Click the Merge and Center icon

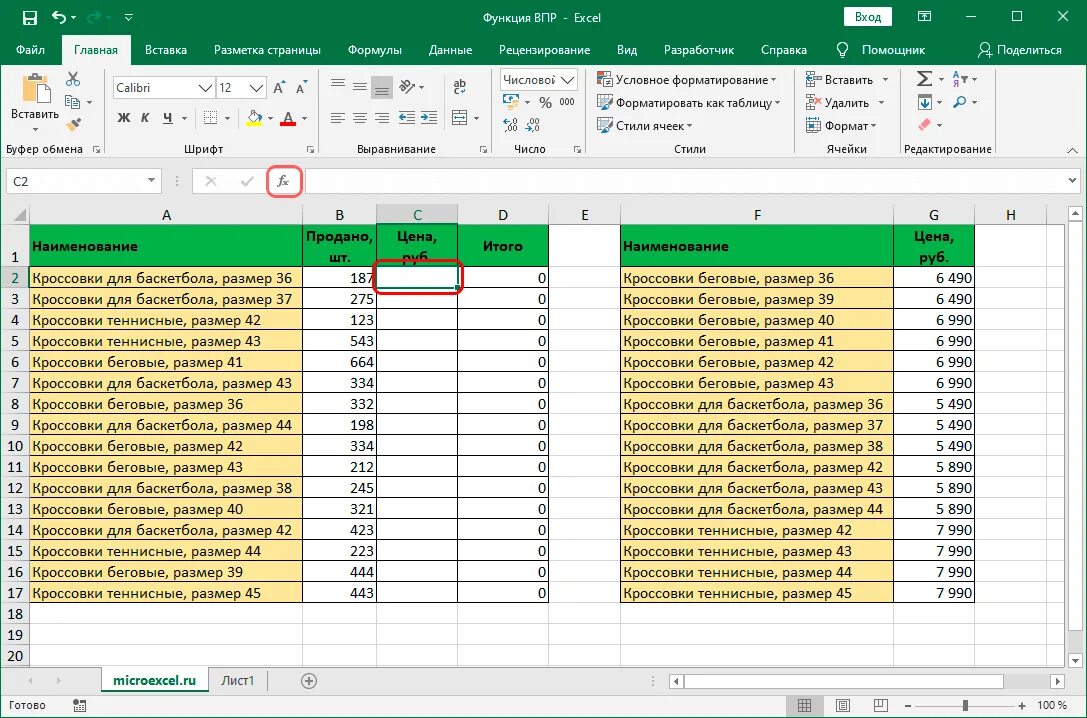pyautogui.click(x=460, y=118)
